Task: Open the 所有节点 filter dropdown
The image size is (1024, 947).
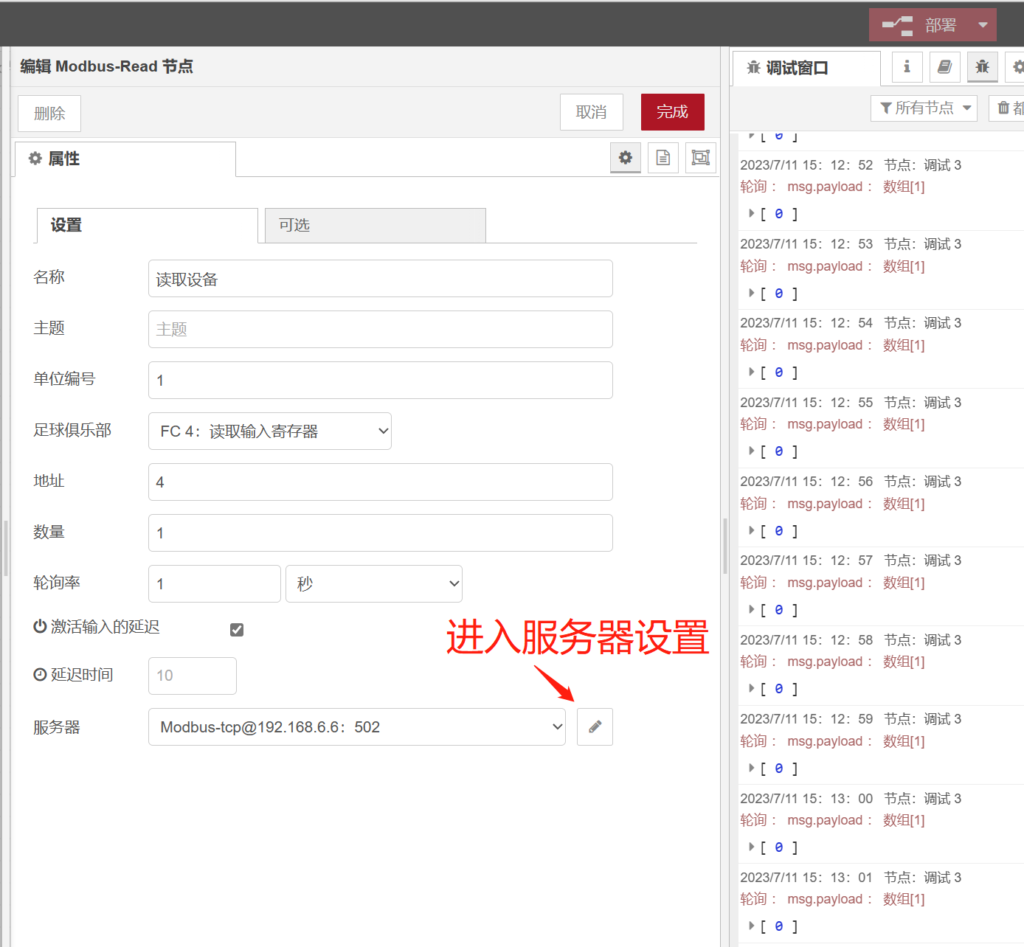Action: [x=924, y=108]
